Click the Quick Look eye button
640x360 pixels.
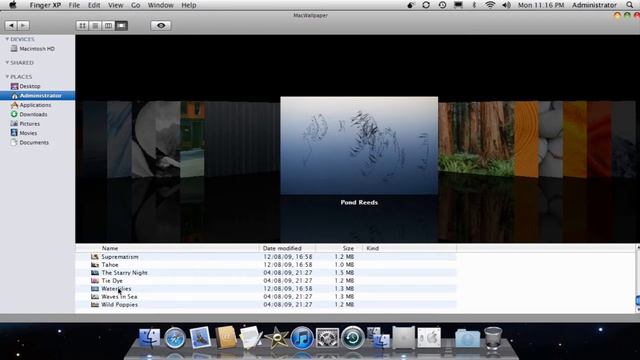click(161, 26)
